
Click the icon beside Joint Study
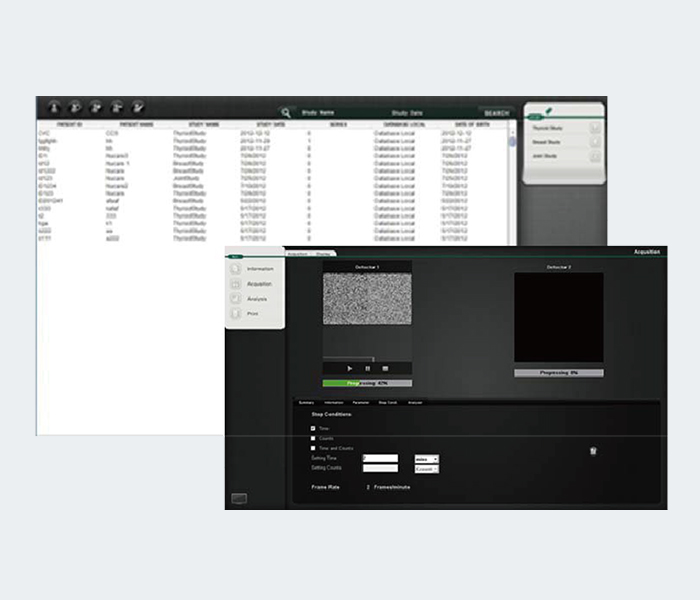(x=595, y=156)
